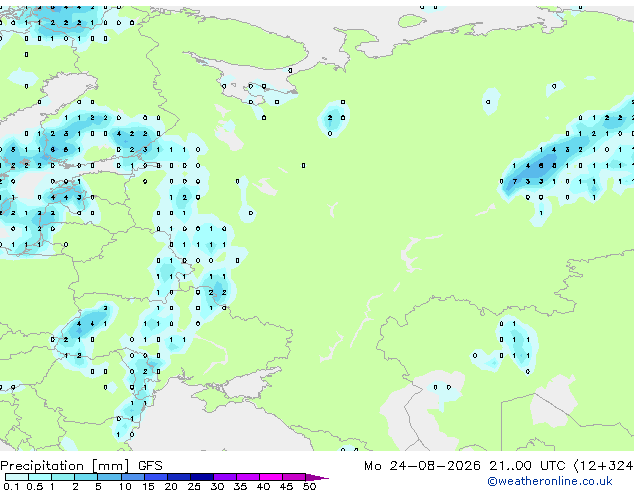This screenshot has height=490, width=634.
Task: Click the 1–2 mm legend color swatch
Action: click(x=63, y=477)
